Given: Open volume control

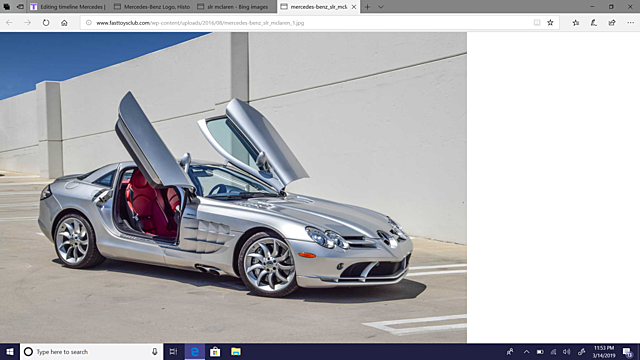Looking at the screenshot, I should click(567, 351).
